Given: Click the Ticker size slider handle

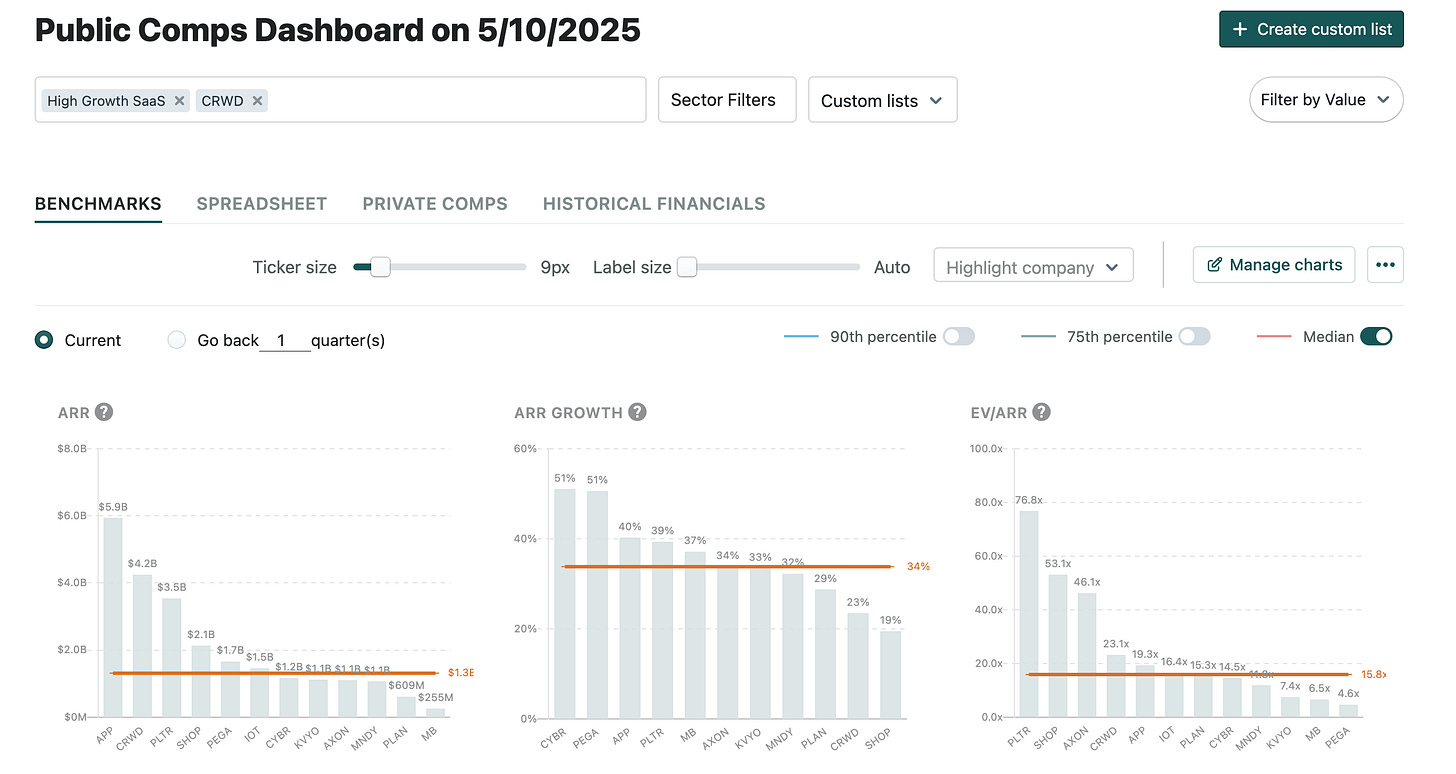Looking at the screenshot, I should [380, 267].
